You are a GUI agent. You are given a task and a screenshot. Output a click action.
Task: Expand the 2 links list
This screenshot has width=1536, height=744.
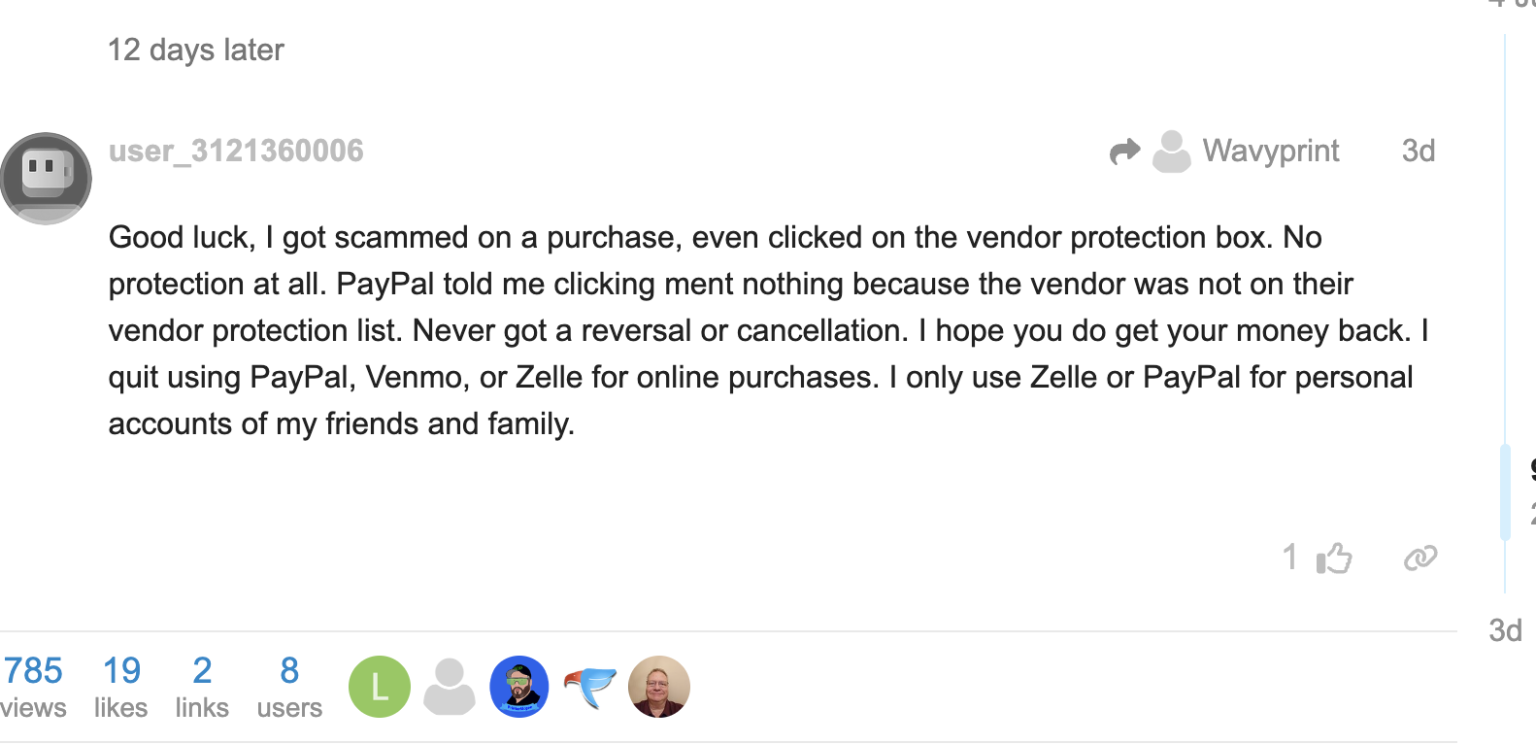pos(202,686)
